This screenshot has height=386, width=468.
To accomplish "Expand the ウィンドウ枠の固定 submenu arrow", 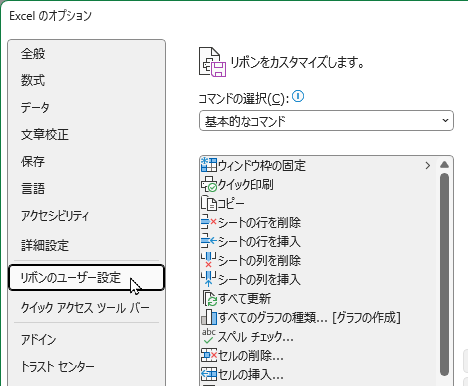I will pos(428,165).
